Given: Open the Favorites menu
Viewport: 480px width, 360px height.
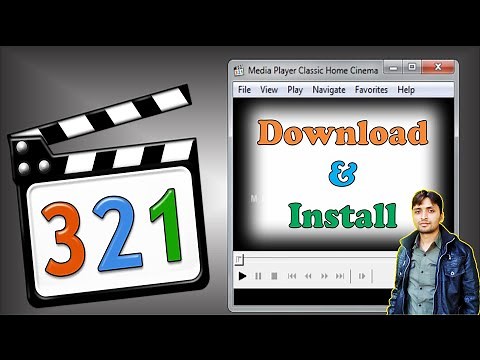Looking at the screenshot, I should [371, 90].
